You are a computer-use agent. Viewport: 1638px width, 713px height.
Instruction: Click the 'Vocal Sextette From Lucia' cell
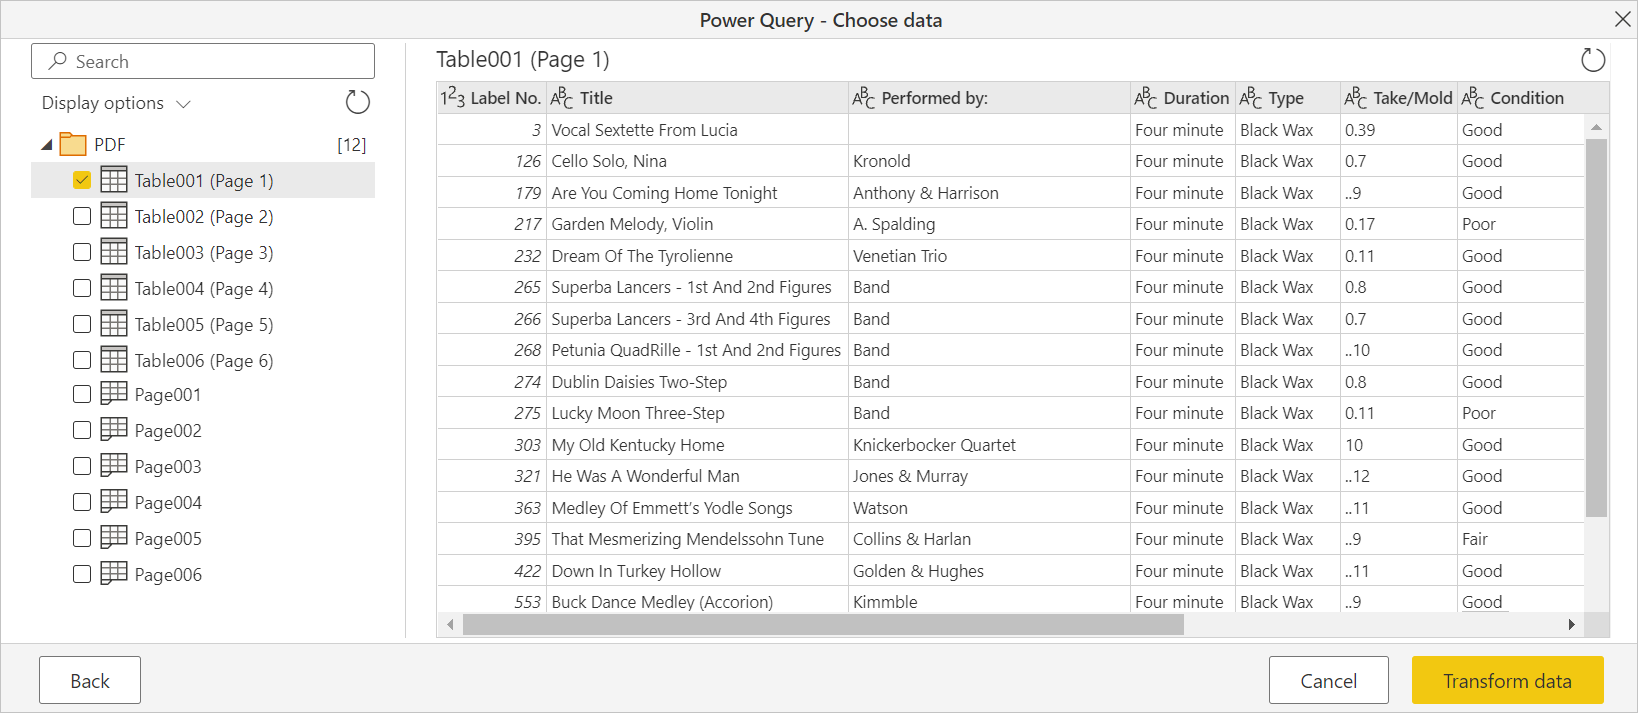coord(696,130)
